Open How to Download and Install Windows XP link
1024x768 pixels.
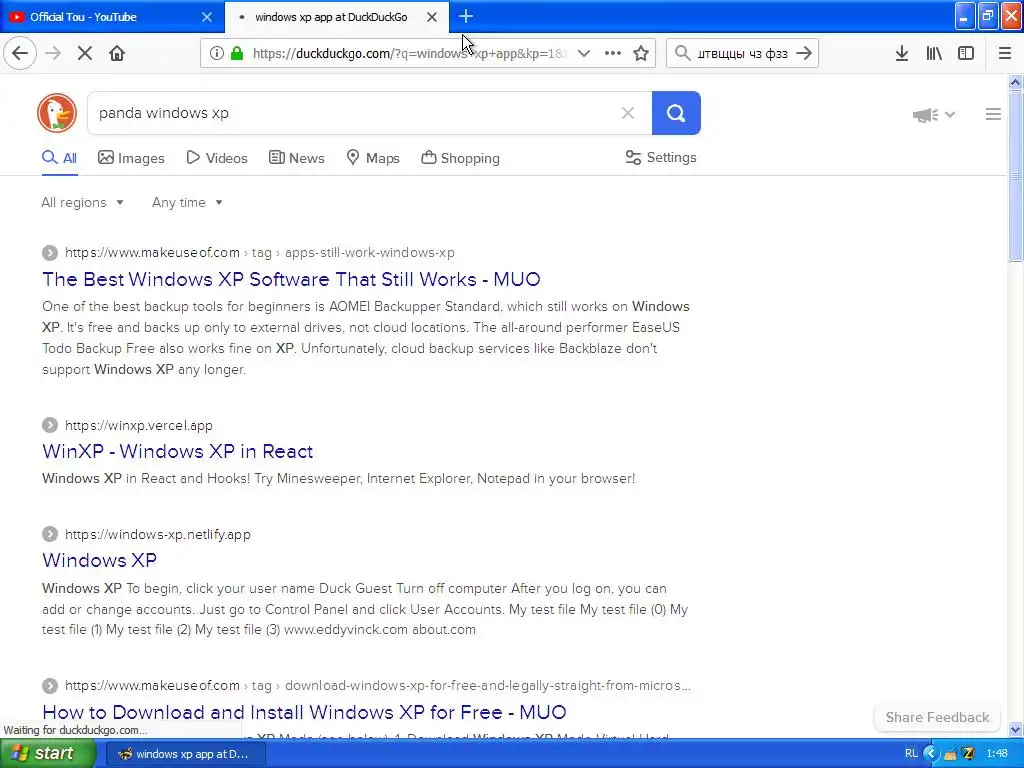[304, 712]
